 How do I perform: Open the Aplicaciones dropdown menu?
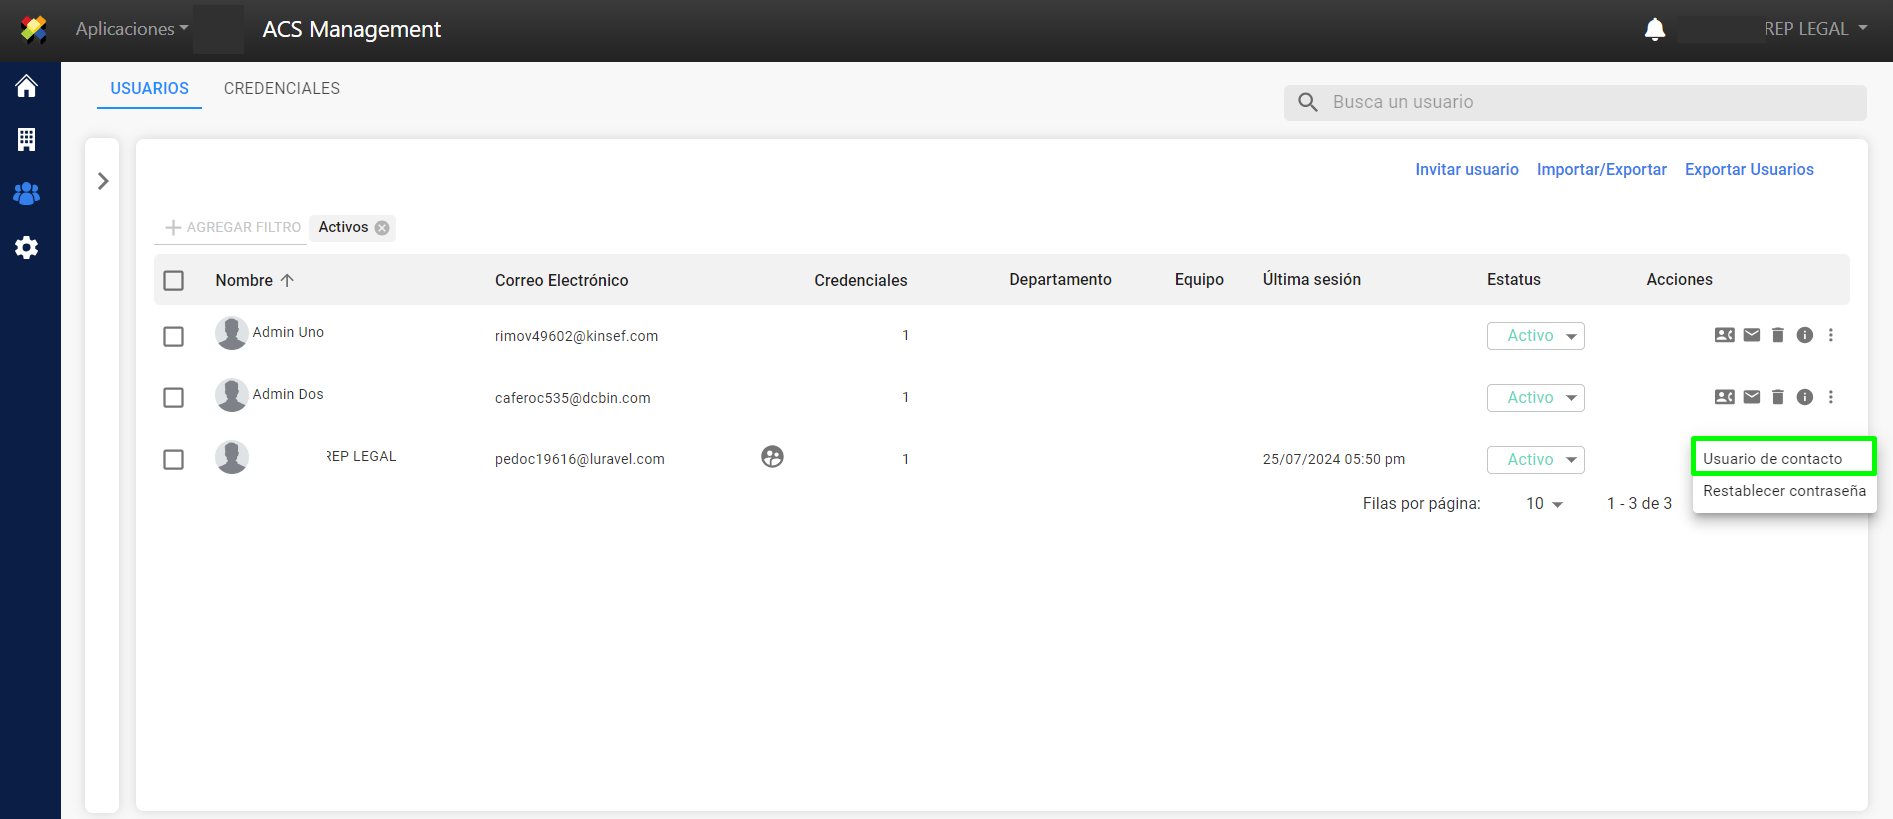tap(131, 29)
